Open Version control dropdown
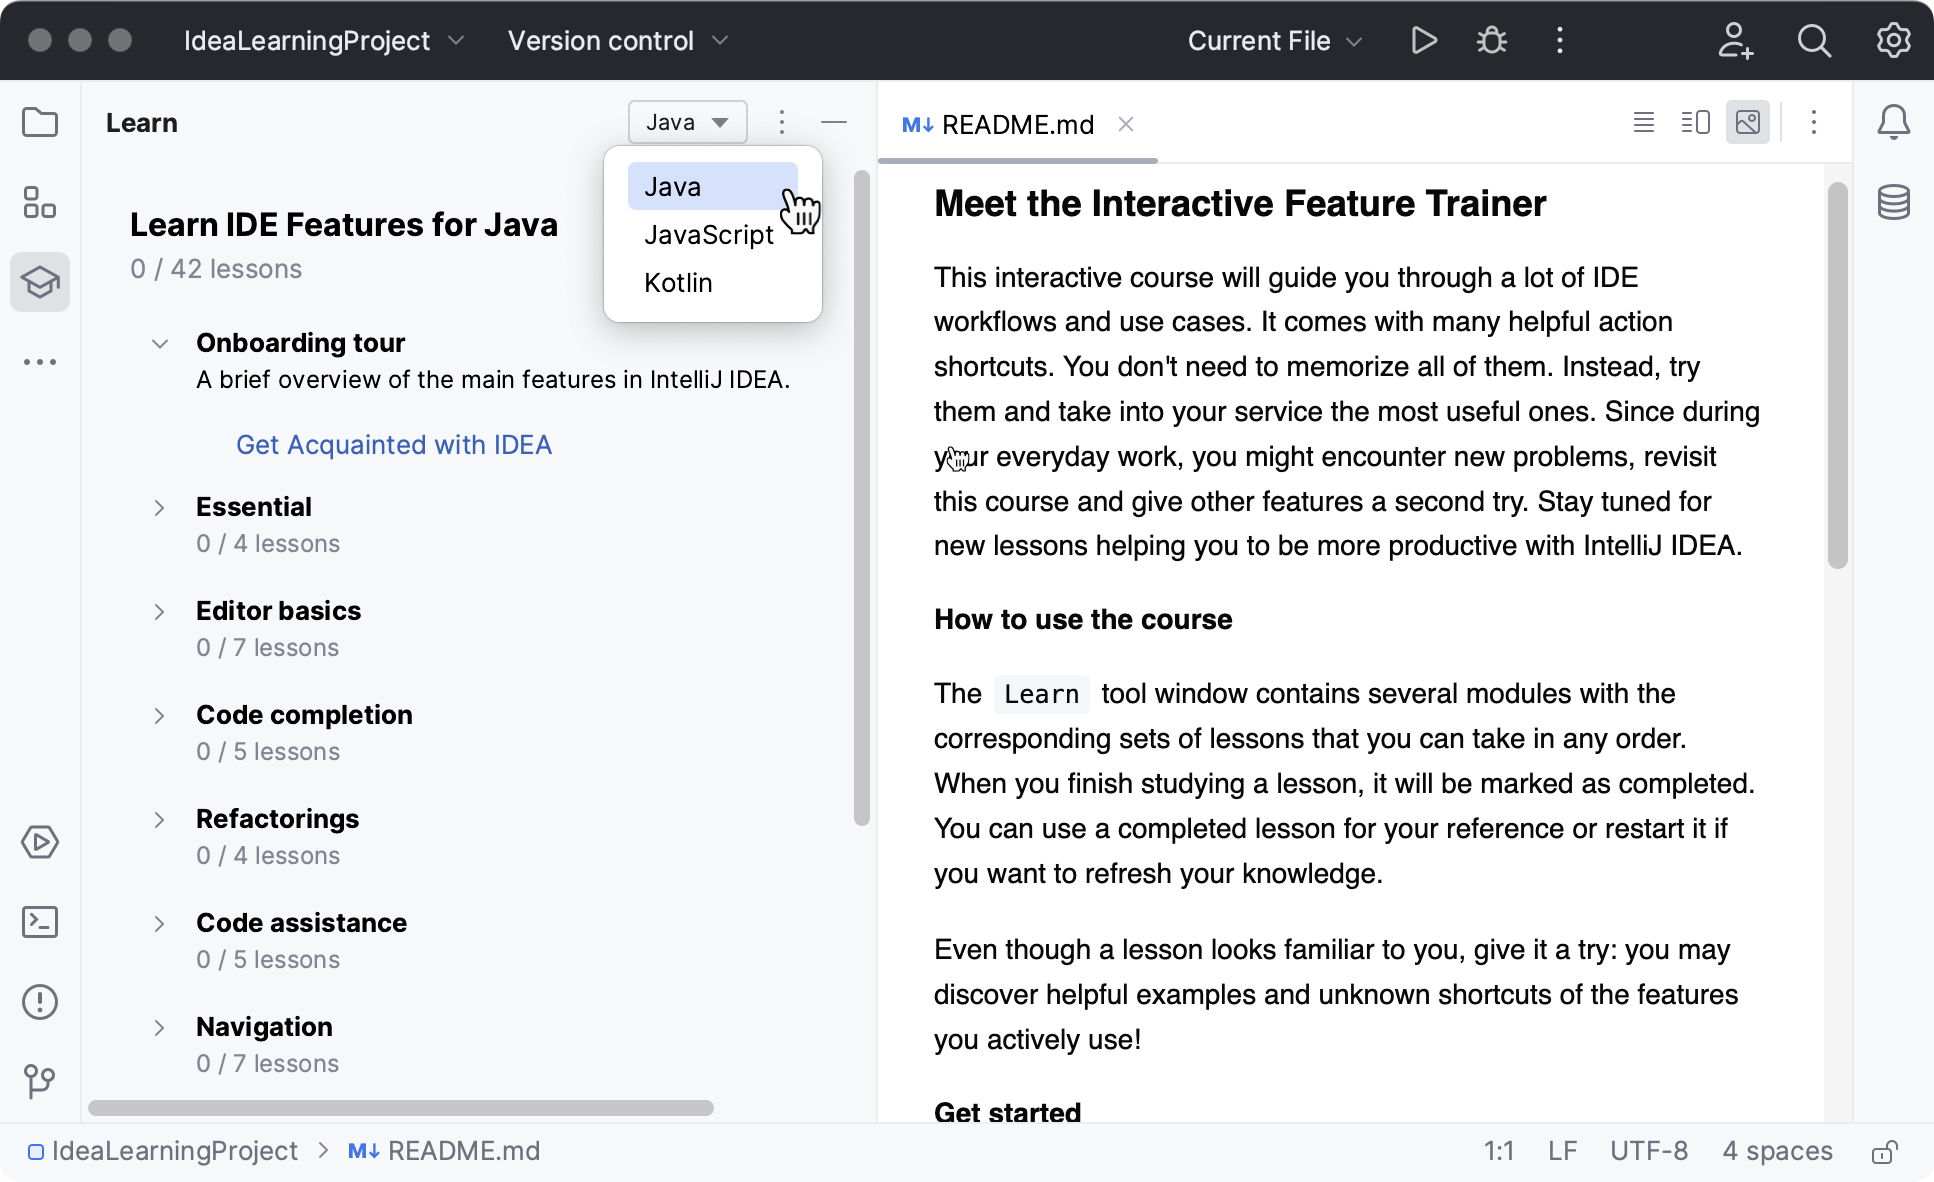The height and width of the screenshot is (1182, 1934). click(618, 41)
